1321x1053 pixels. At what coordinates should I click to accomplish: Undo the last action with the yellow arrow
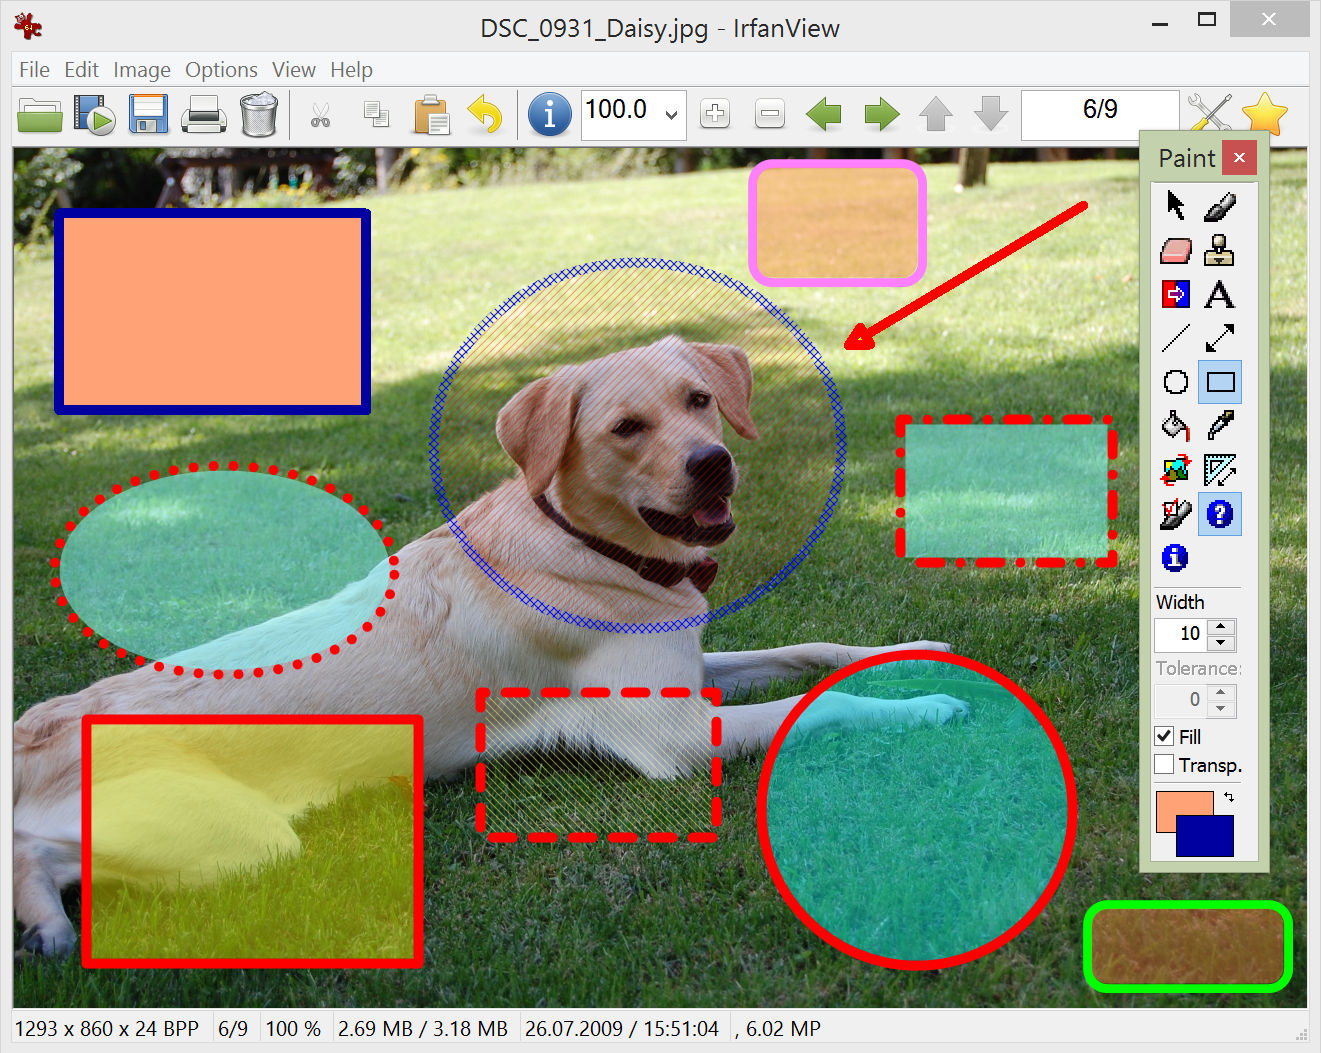tap(485, 114)
